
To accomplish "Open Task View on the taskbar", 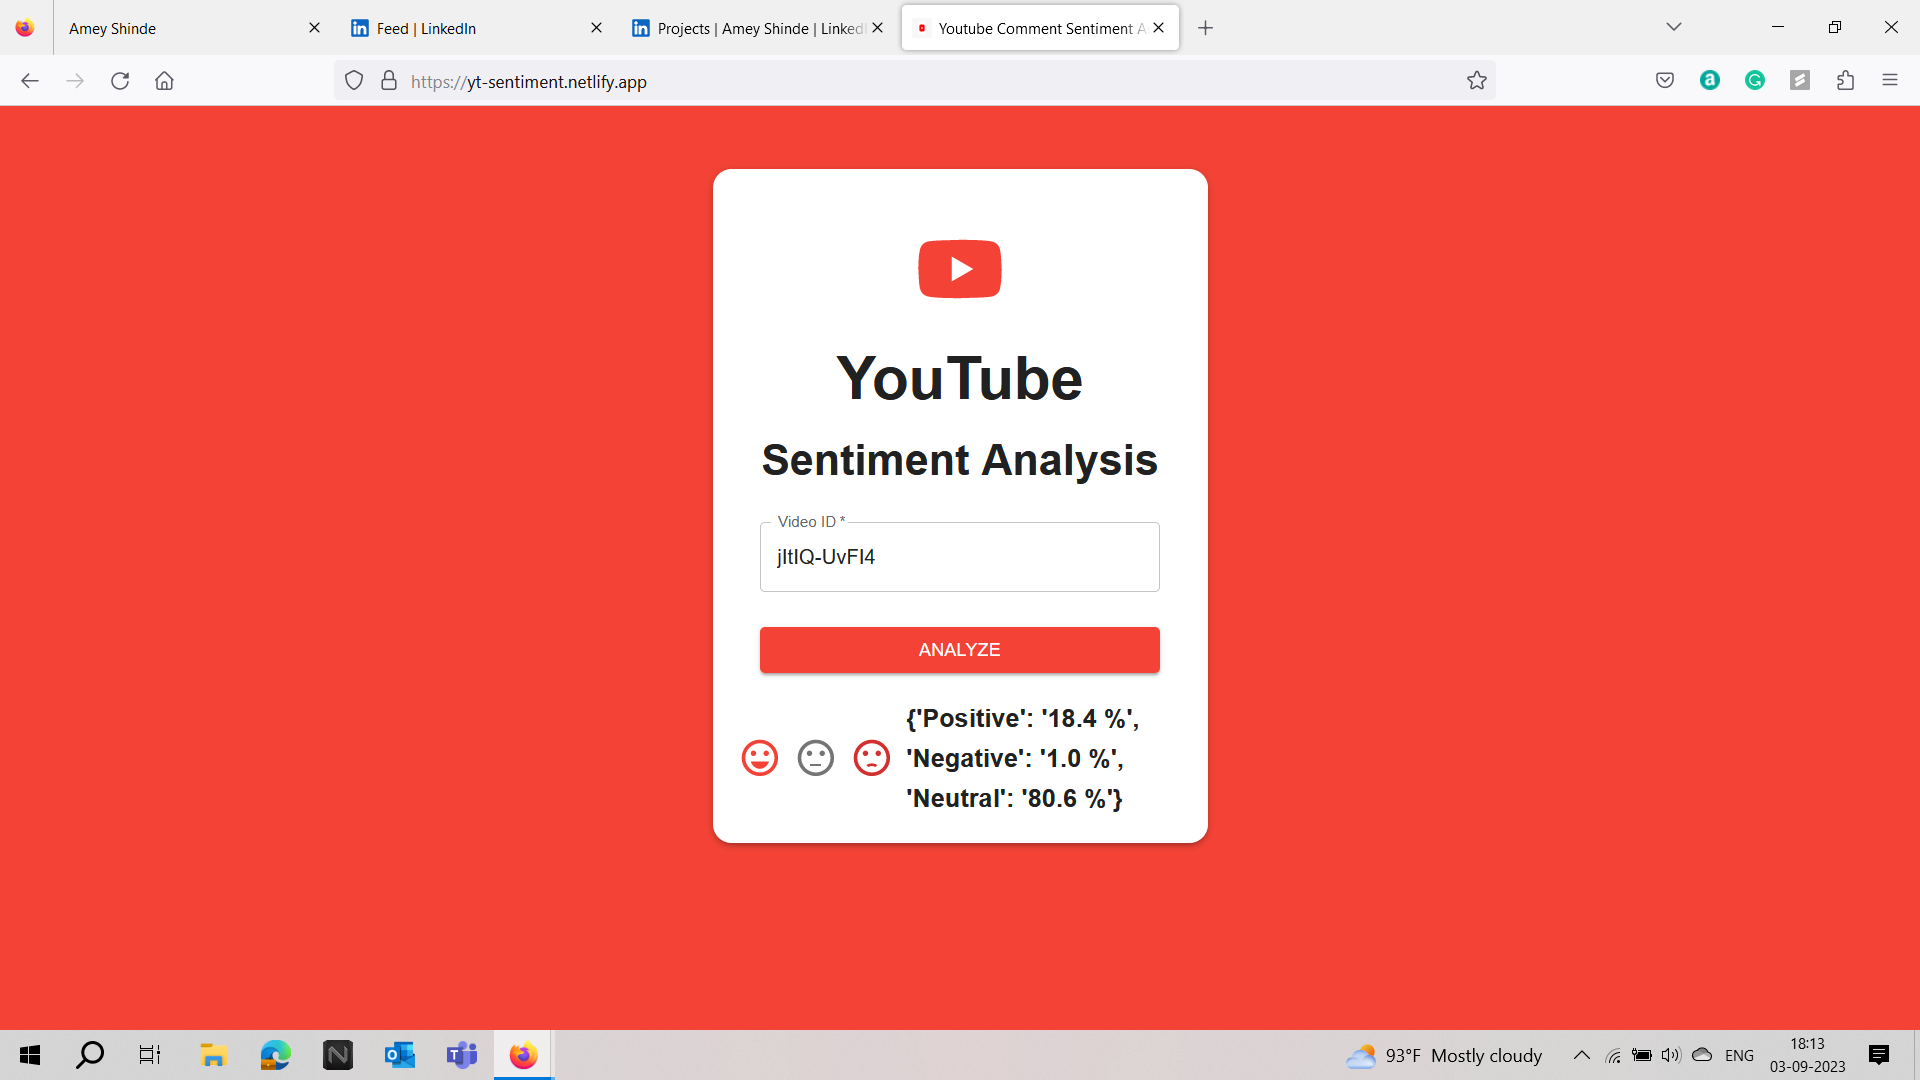I will (x=150, y=1055).
